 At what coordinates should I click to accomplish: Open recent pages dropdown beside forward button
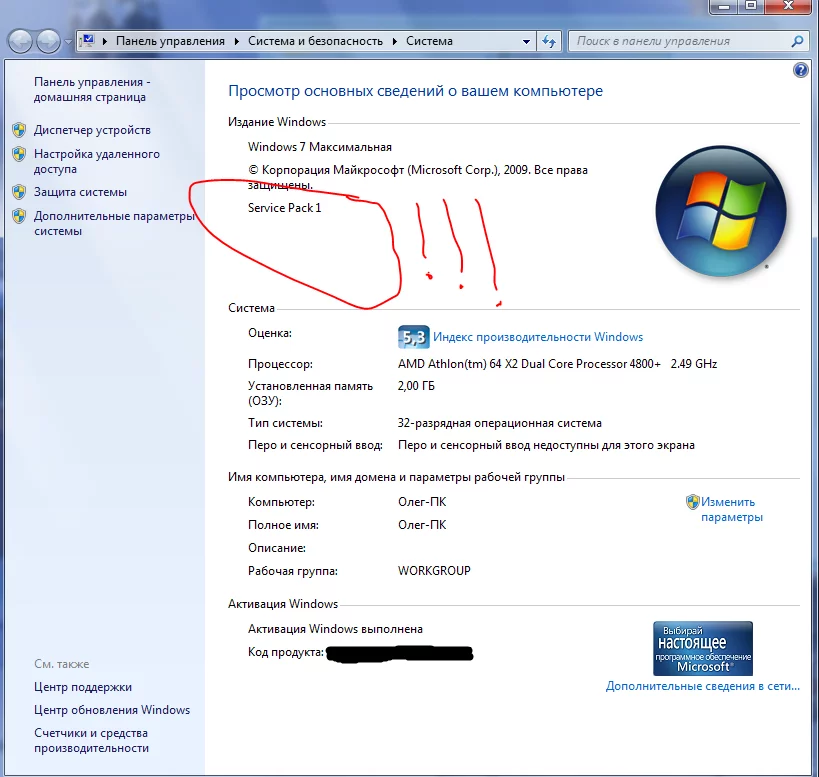click(68, 42)
